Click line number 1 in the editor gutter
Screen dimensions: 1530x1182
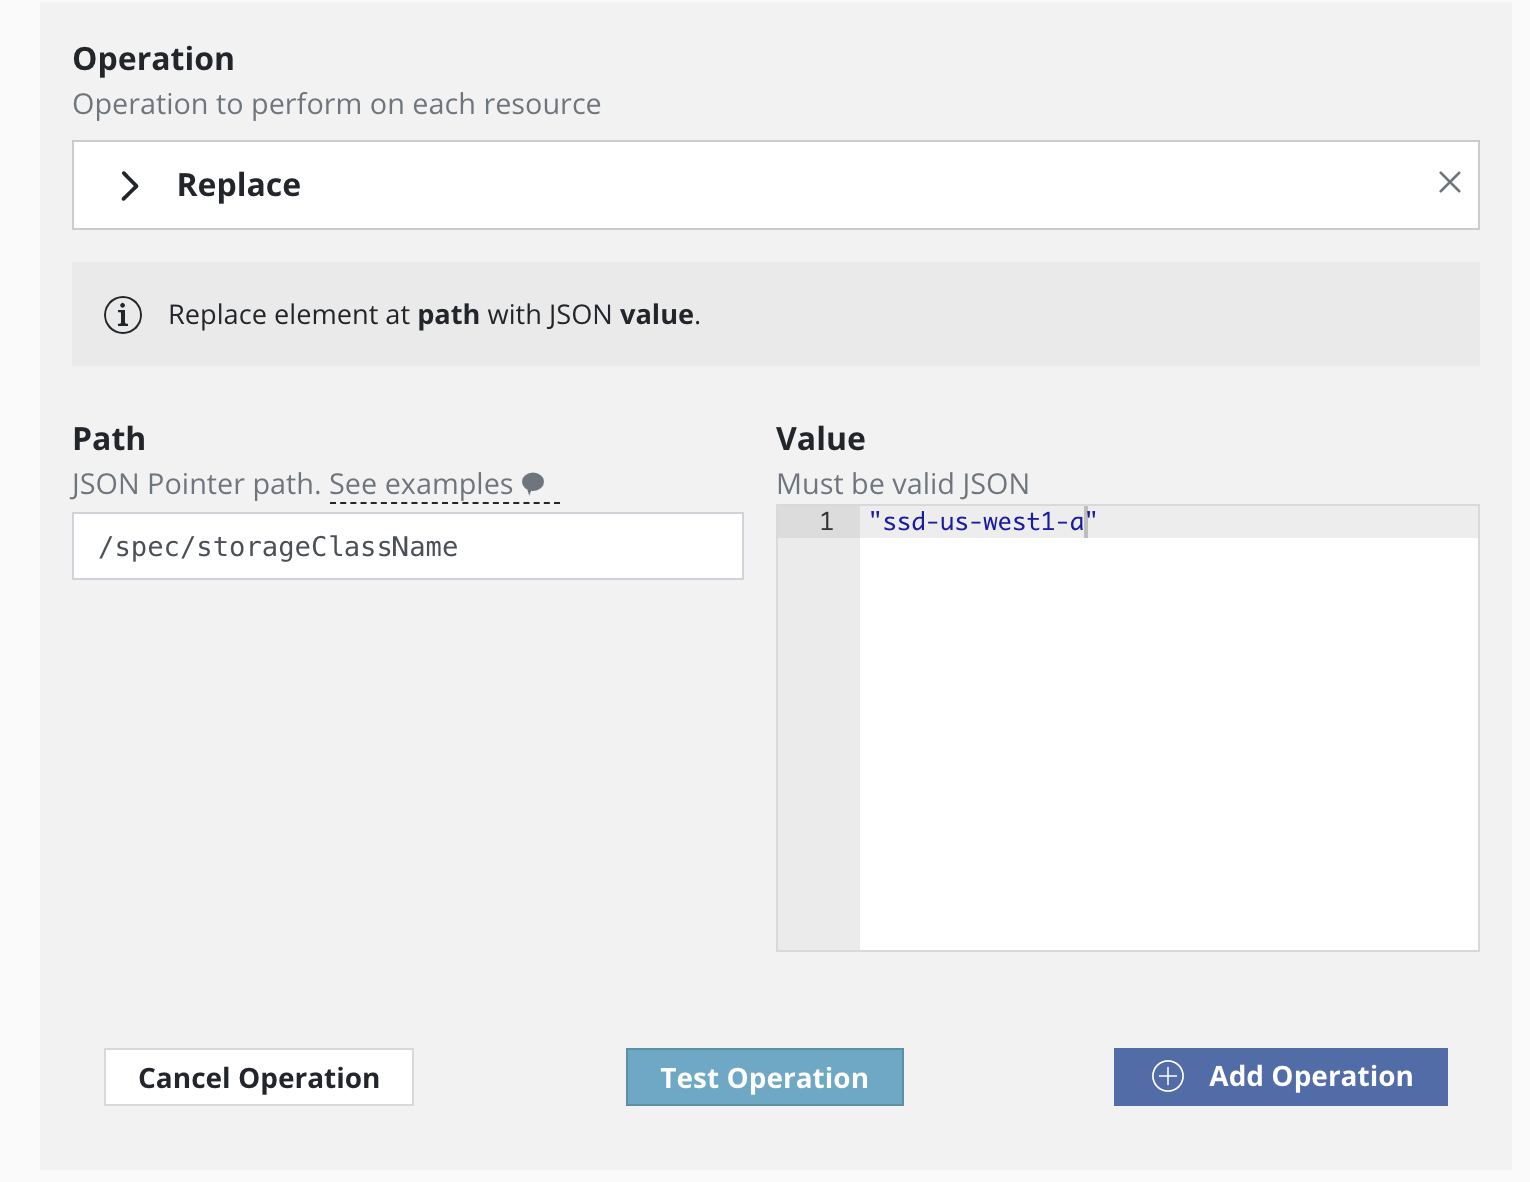(x=825, y=522)
